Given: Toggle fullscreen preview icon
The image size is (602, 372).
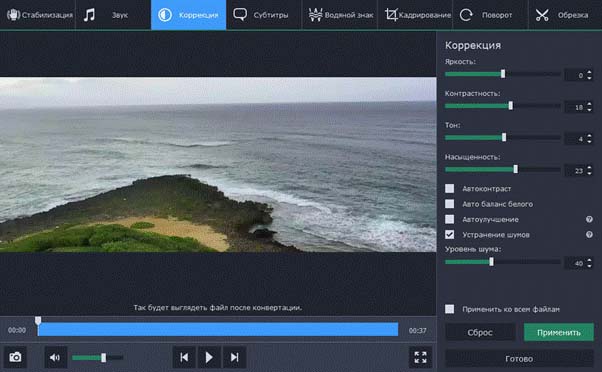Looking at the screenshot, I should [x=420, y=357].
